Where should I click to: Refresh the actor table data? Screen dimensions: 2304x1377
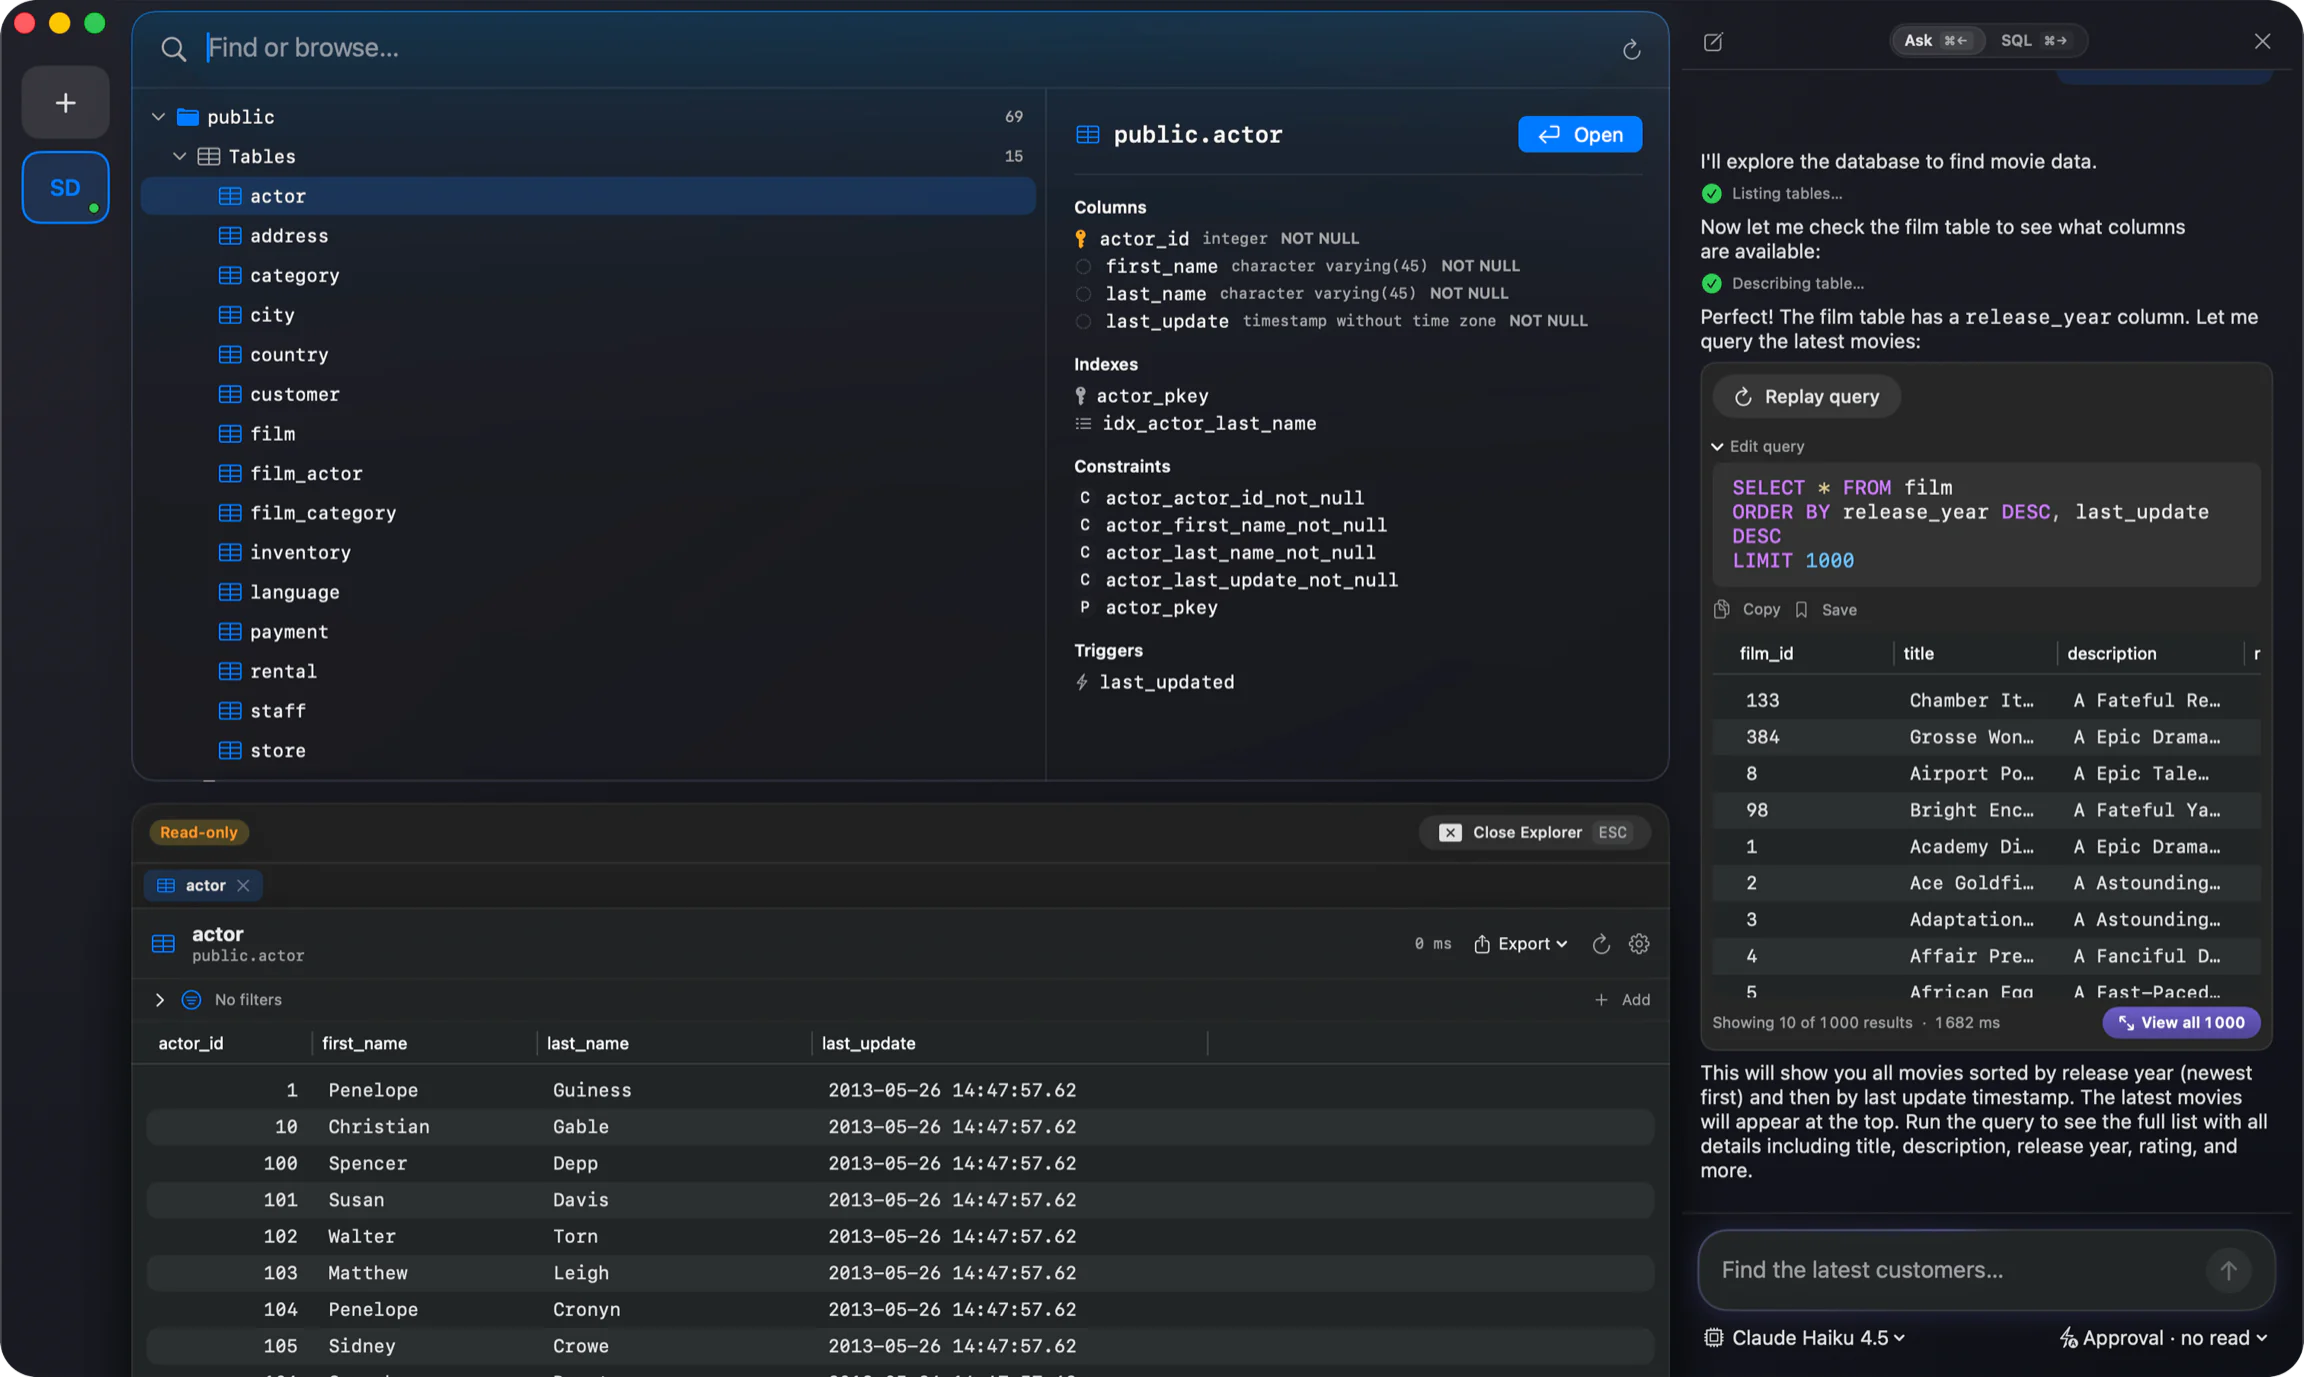1600,943
